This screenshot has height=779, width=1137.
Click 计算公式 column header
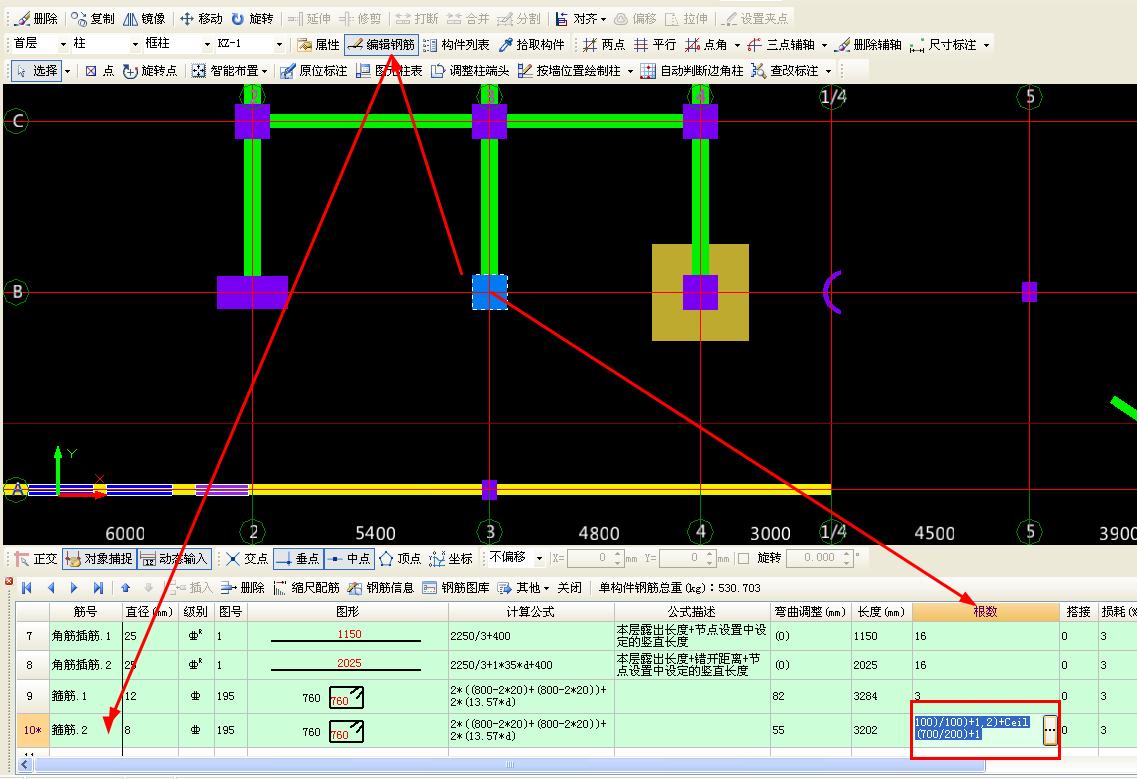[531, 611]
